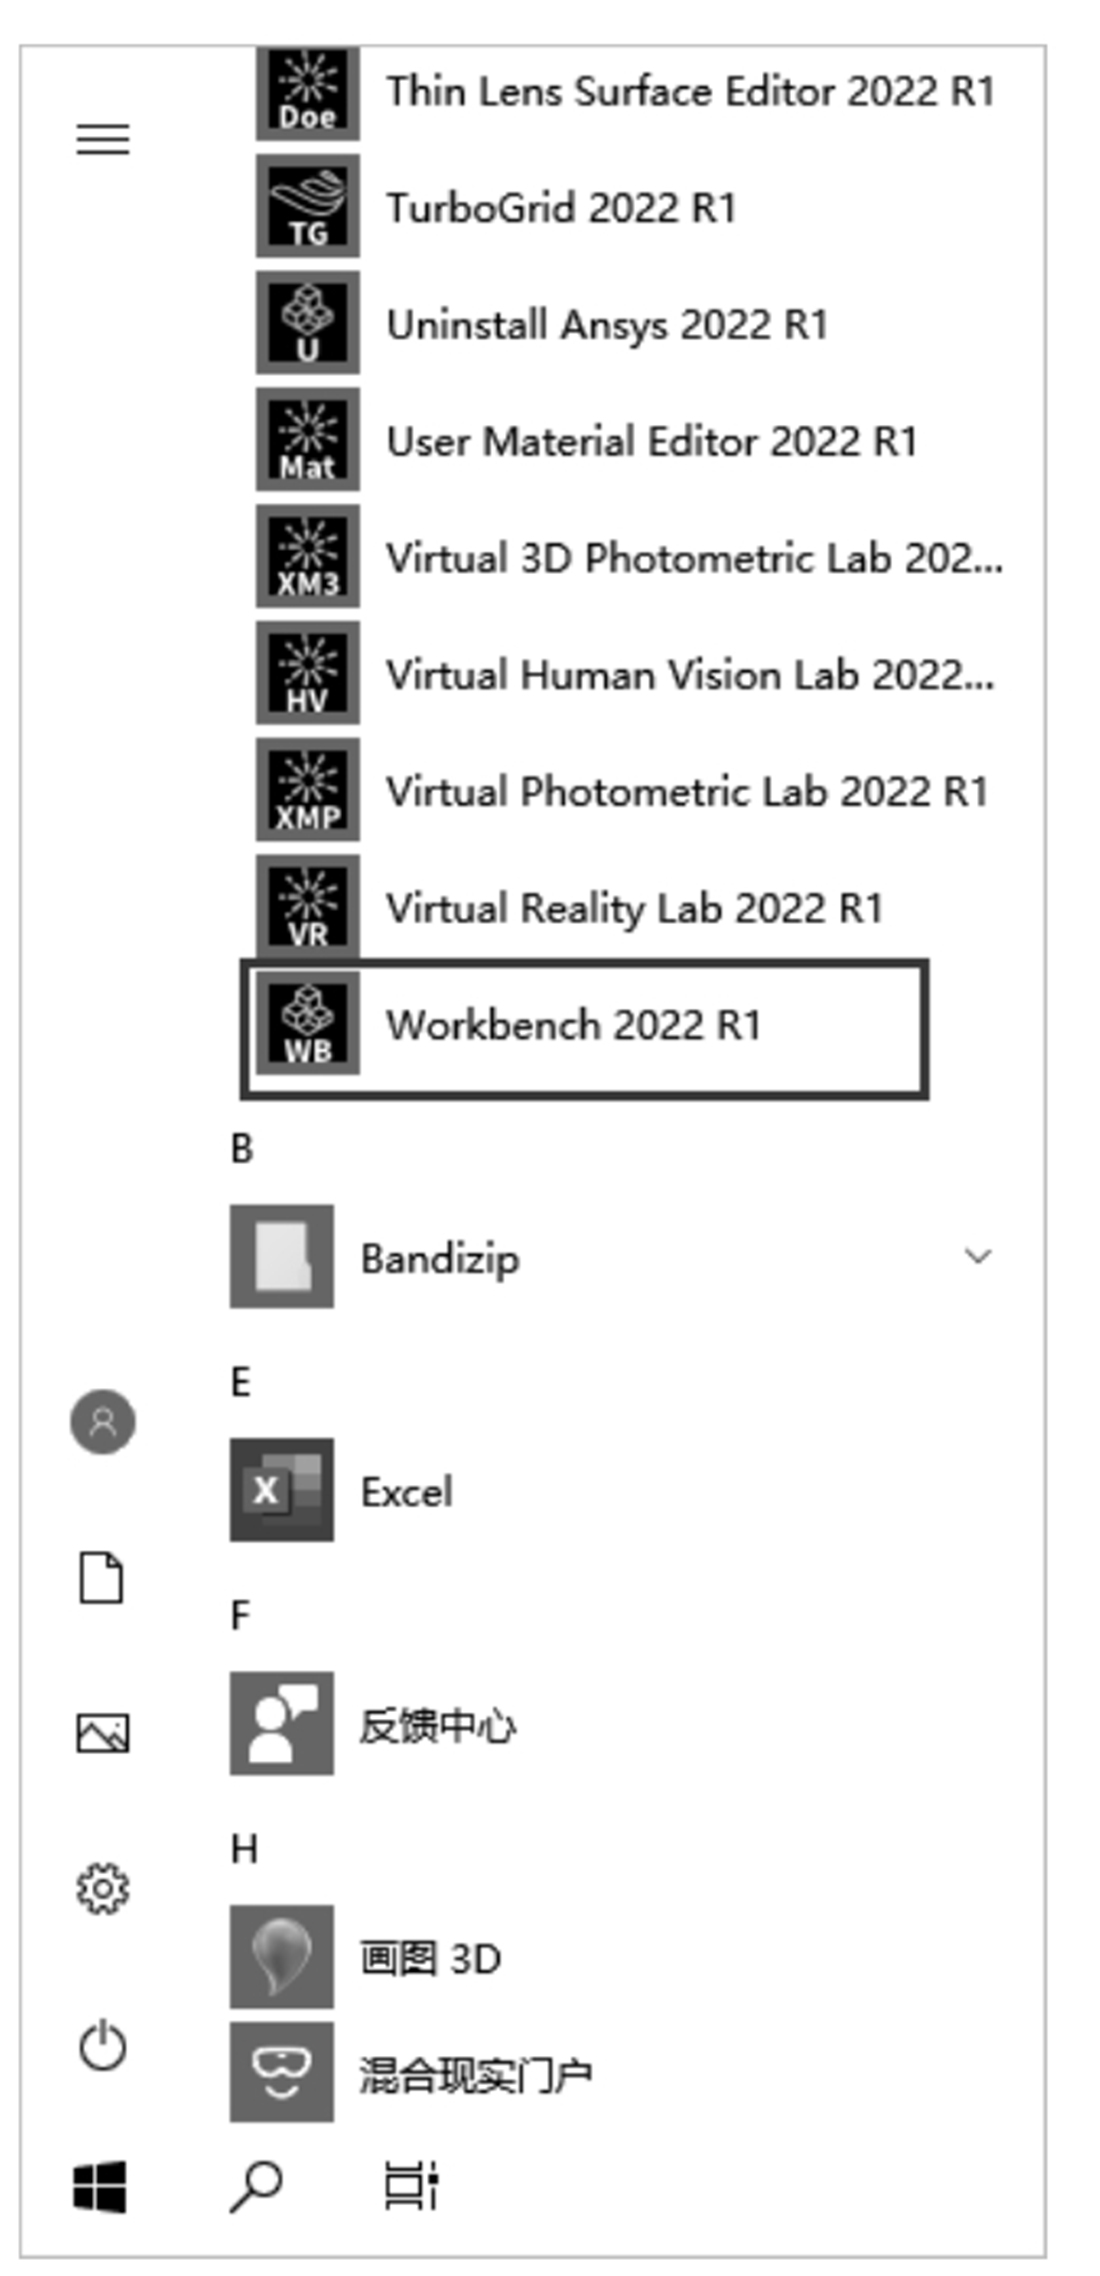Screen dimensions: 1100x2276
Task: Expand the Bandizip folder chevron
Action: coord(977,1257)
